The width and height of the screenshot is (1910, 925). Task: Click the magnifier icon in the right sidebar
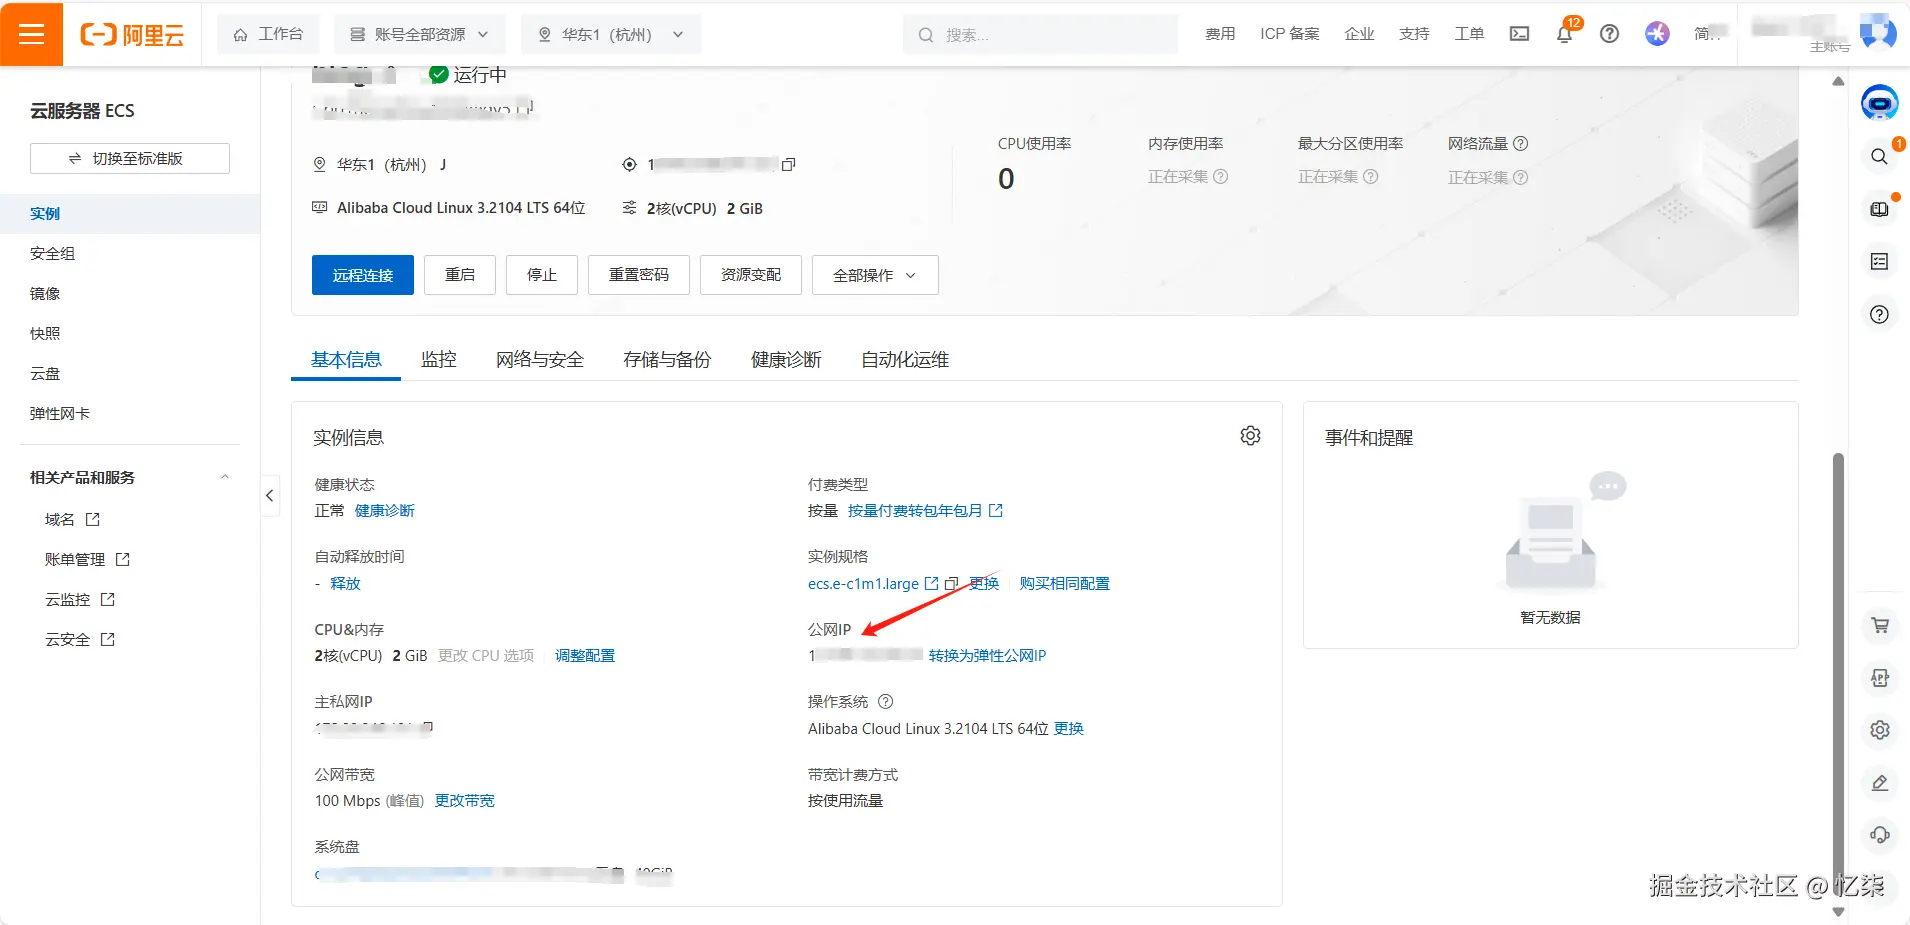pos(1880,156)
